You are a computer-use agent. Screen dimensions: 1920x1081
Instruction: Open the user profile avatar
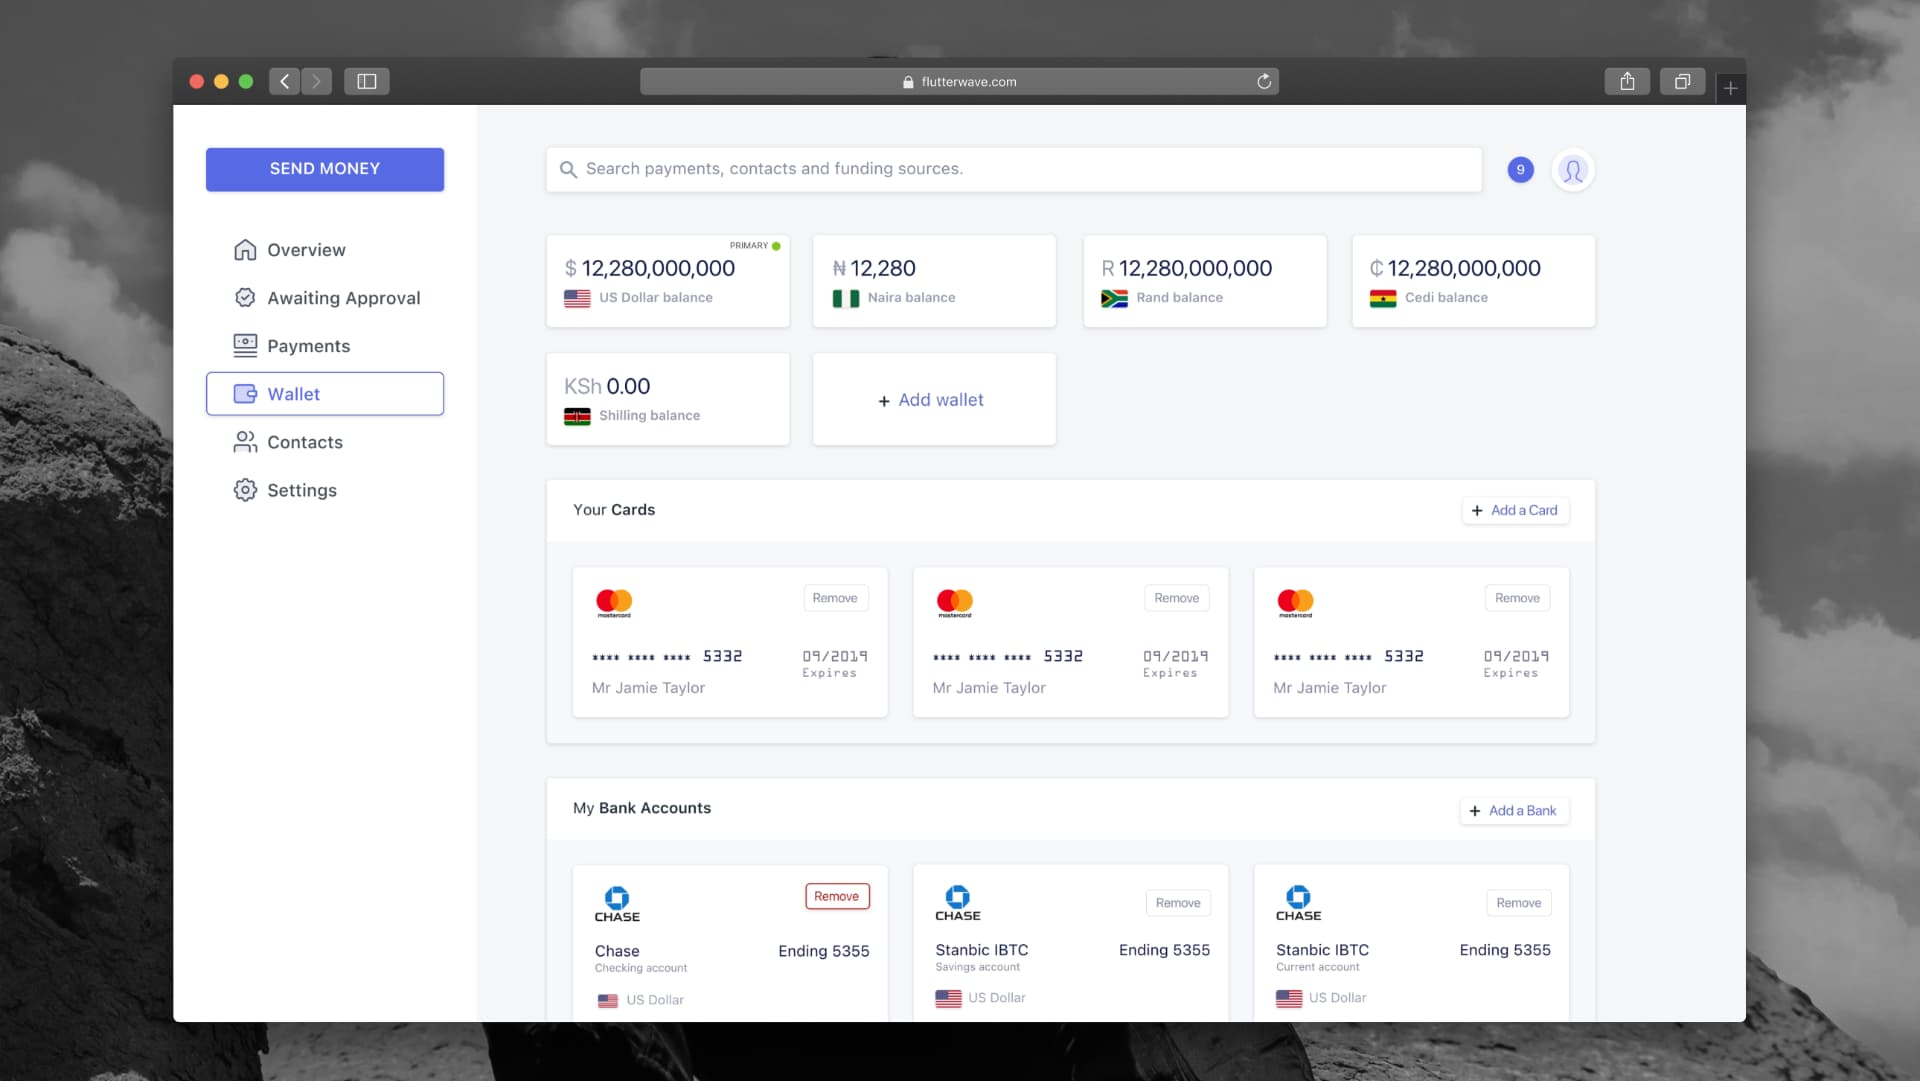(1573, 170)
